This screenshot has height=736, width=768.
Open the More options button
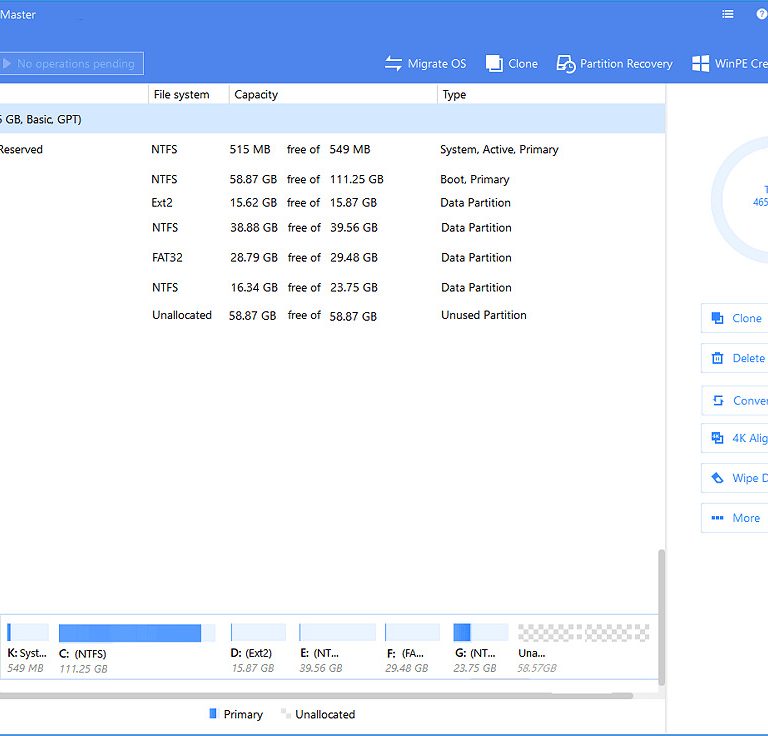coord(735,518)
